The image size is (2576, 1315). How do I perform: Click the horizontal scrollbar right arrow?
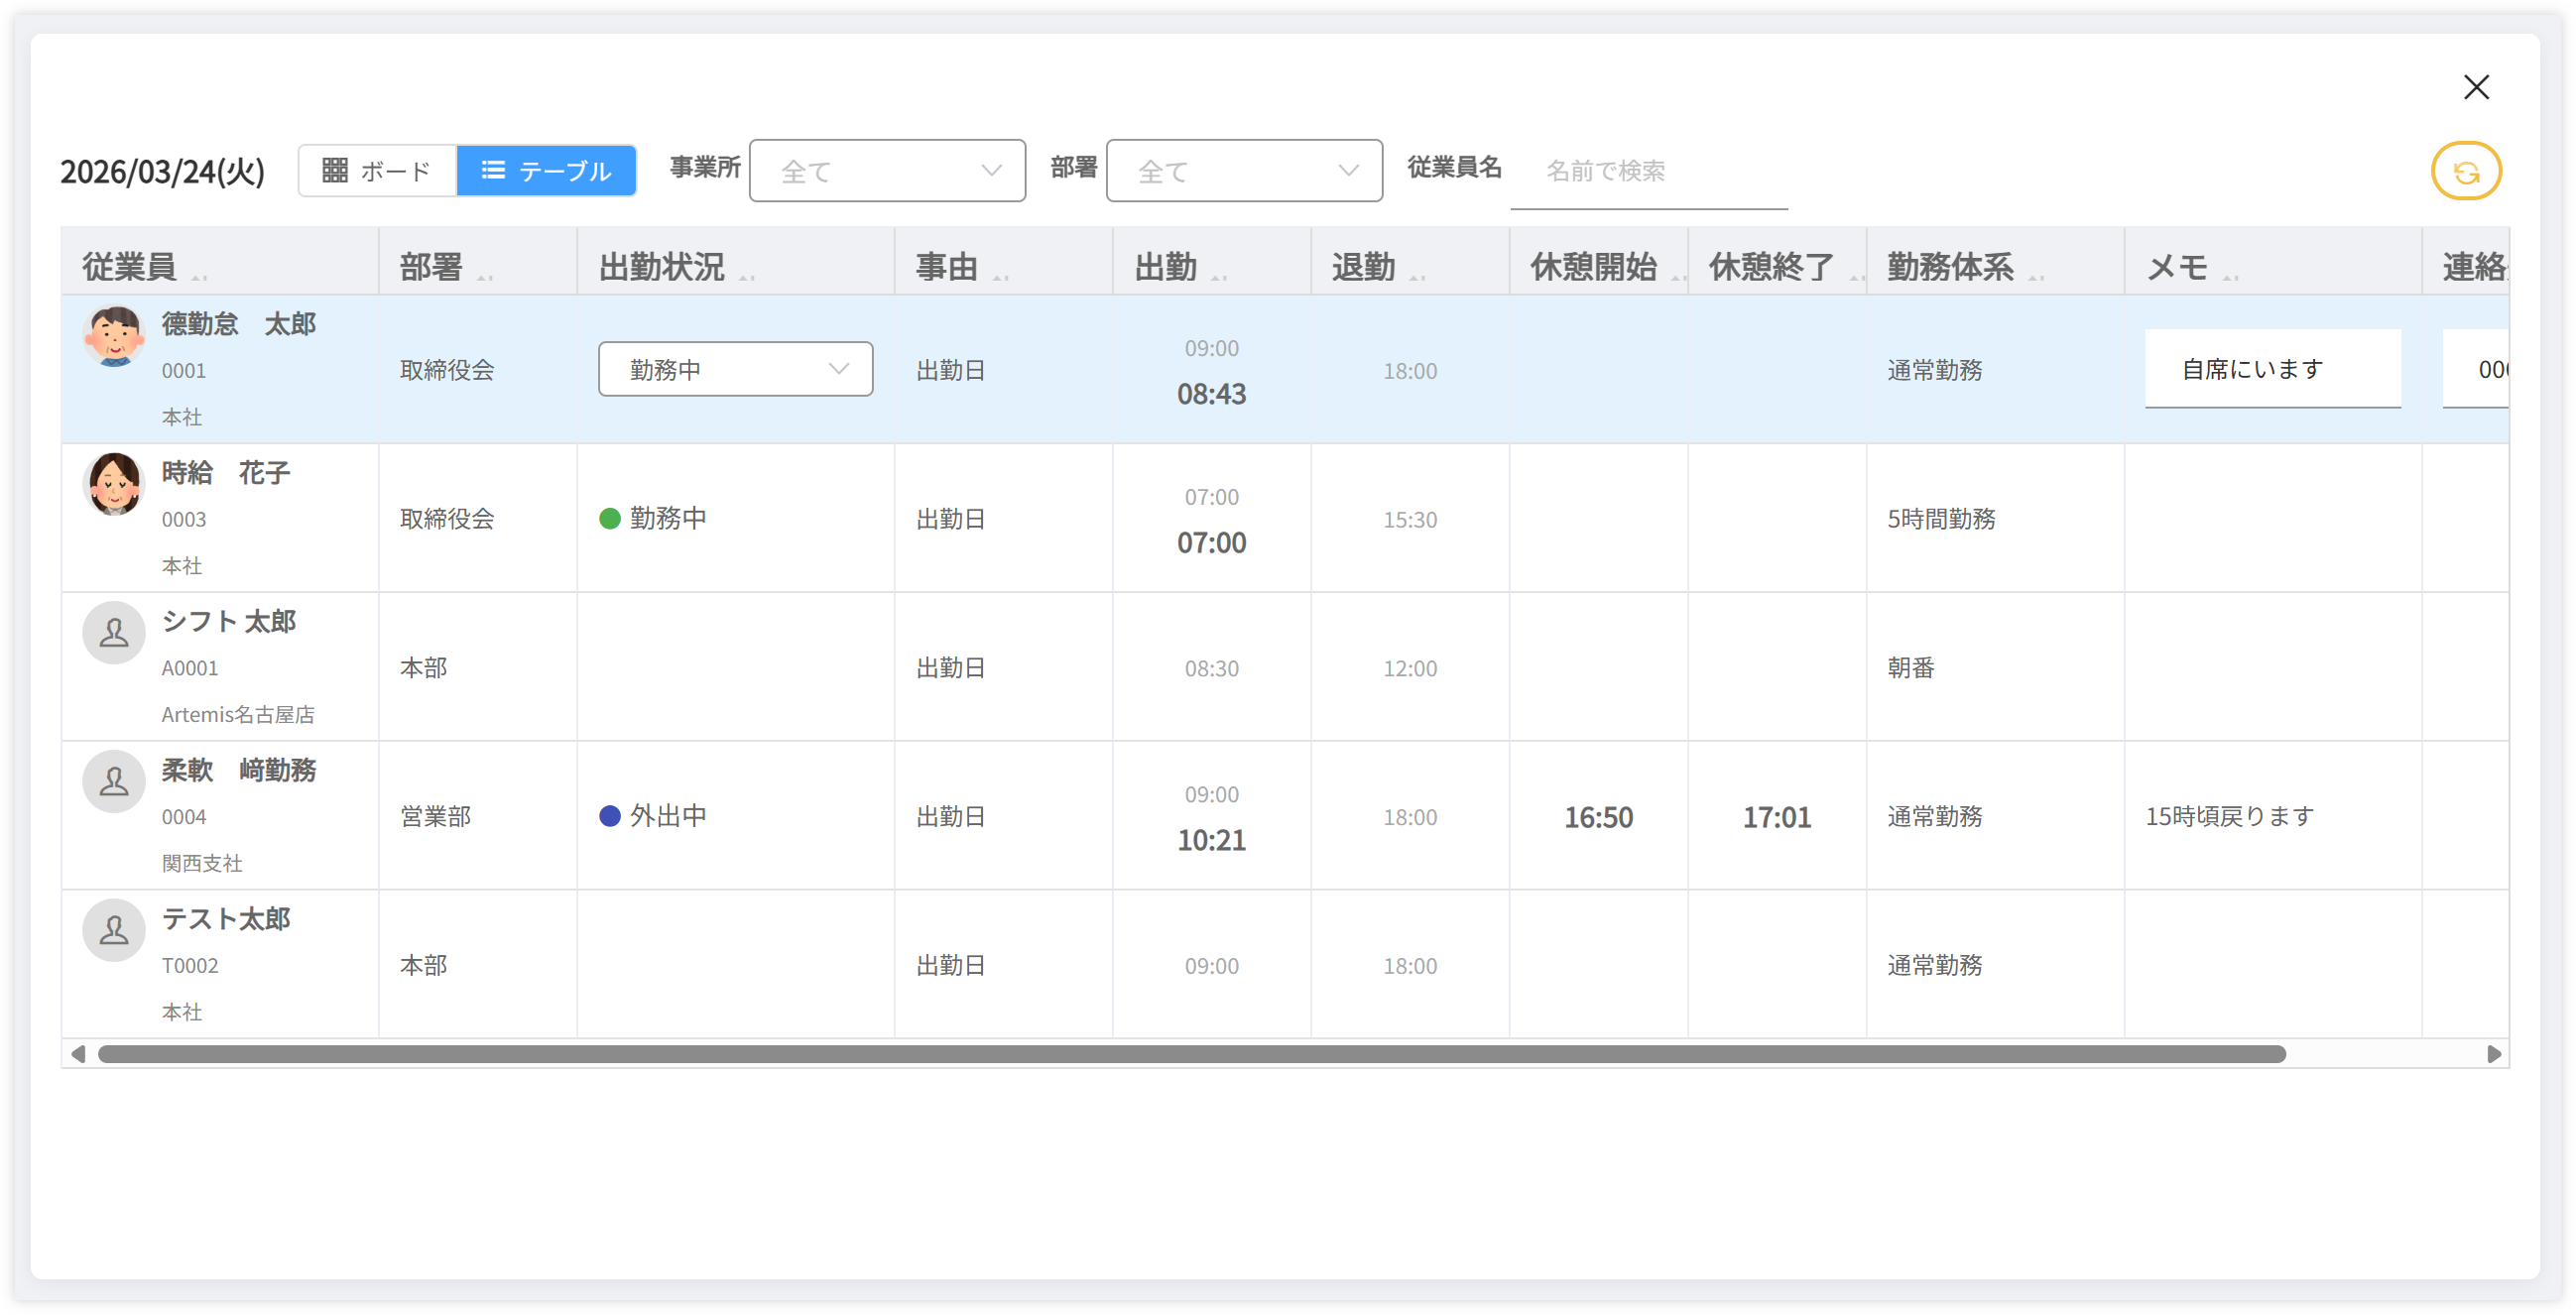2494,1054
